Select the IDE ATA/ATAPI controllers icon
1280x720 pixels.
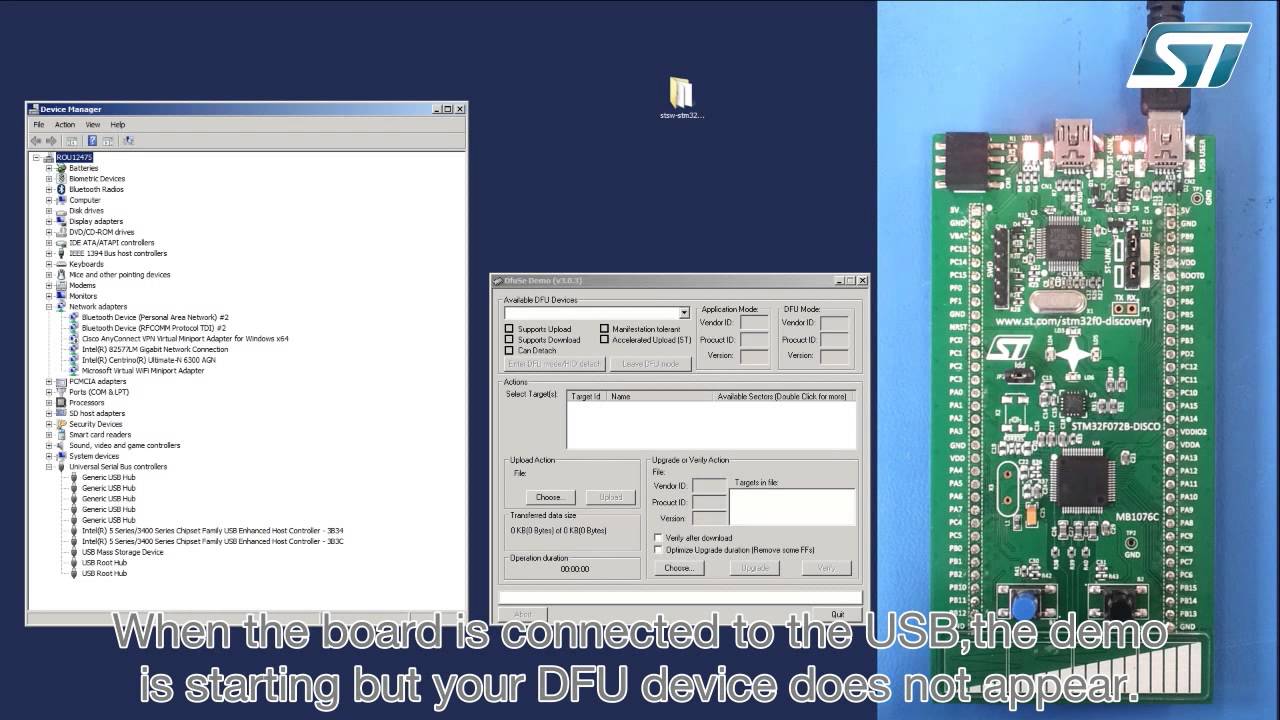click(x=61, y=243)
